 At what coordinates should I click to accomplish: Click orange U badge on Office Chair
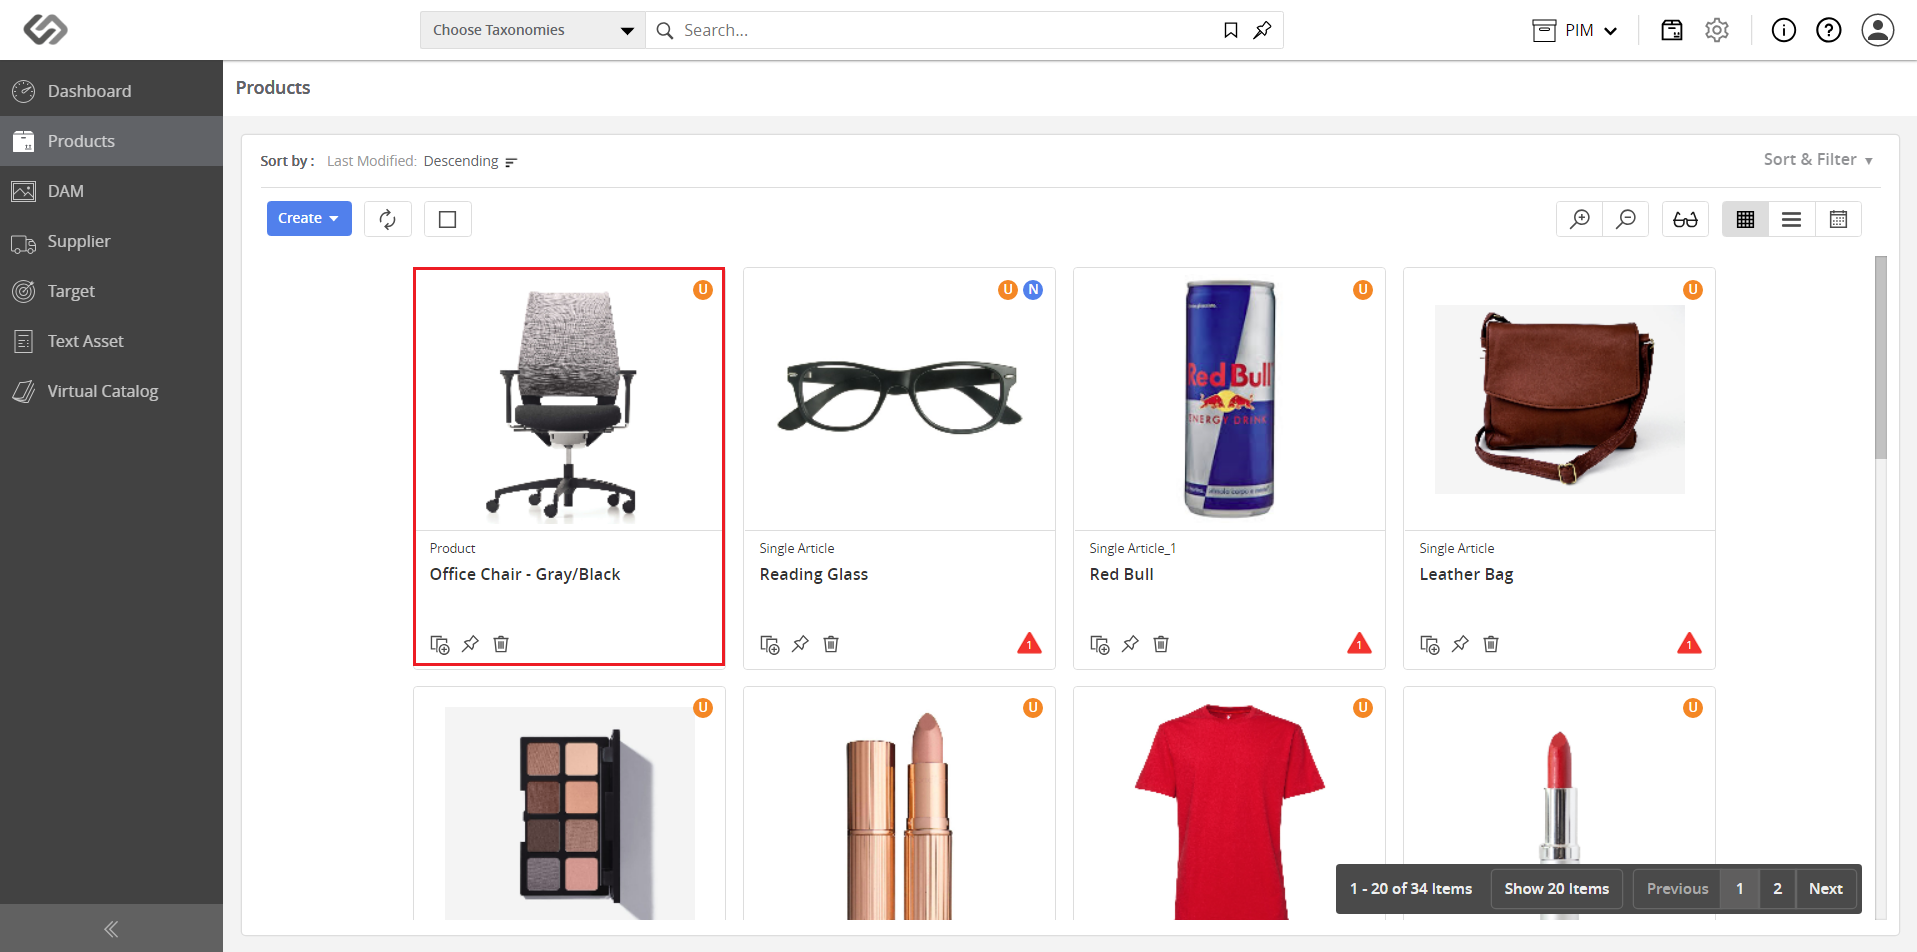pos(703,290)
